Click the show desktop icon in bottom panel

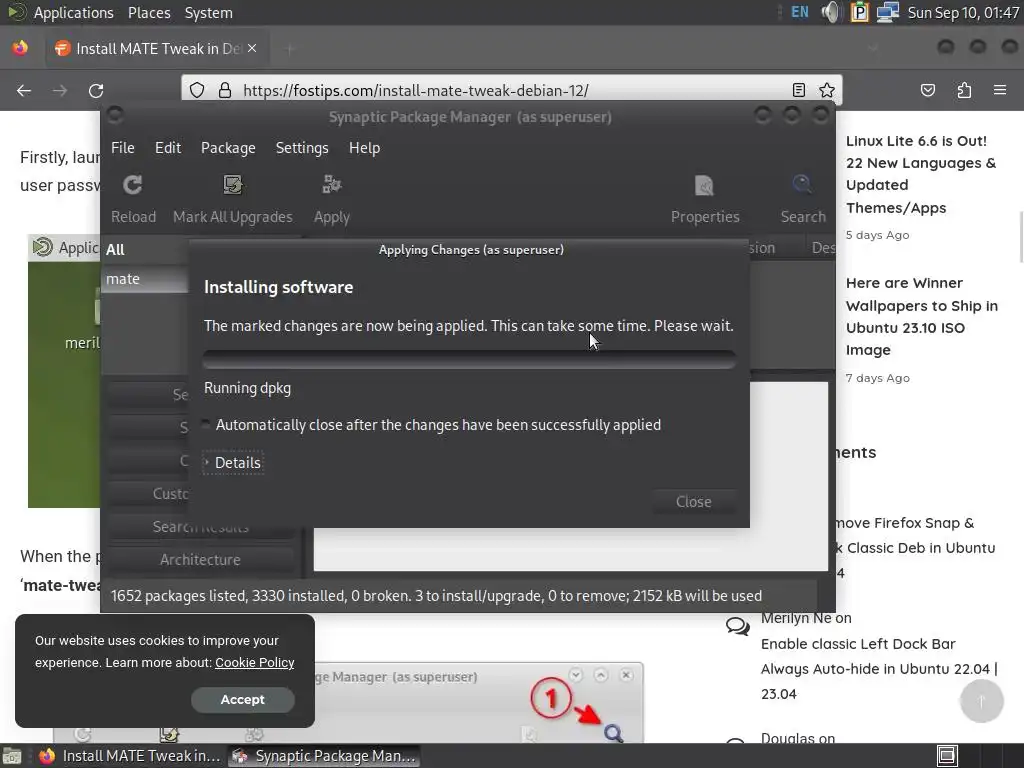click(12, 756)
